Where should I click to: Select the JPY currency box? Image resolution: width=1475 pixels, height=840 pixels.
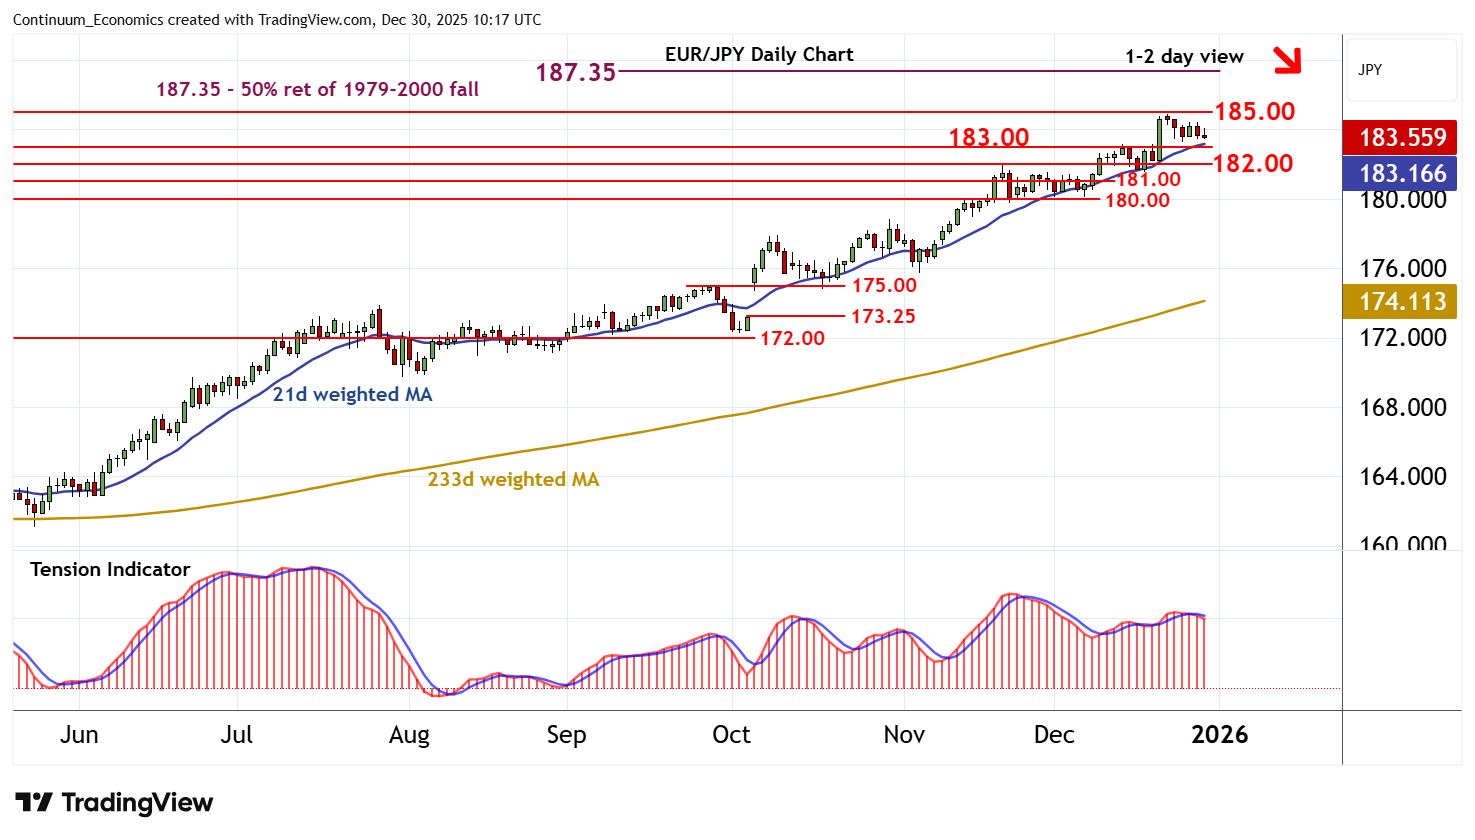(x=1370, y=70)
